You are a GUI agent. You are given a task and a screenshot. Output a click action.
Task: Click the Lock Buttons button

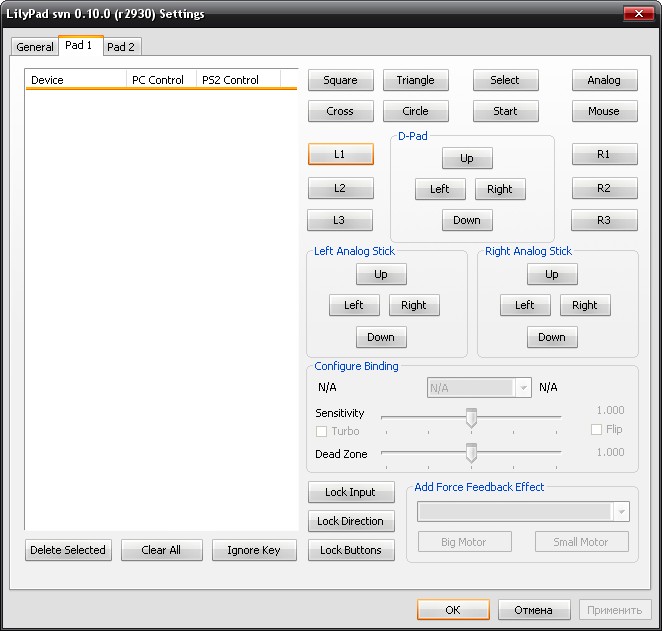point(351,550)
